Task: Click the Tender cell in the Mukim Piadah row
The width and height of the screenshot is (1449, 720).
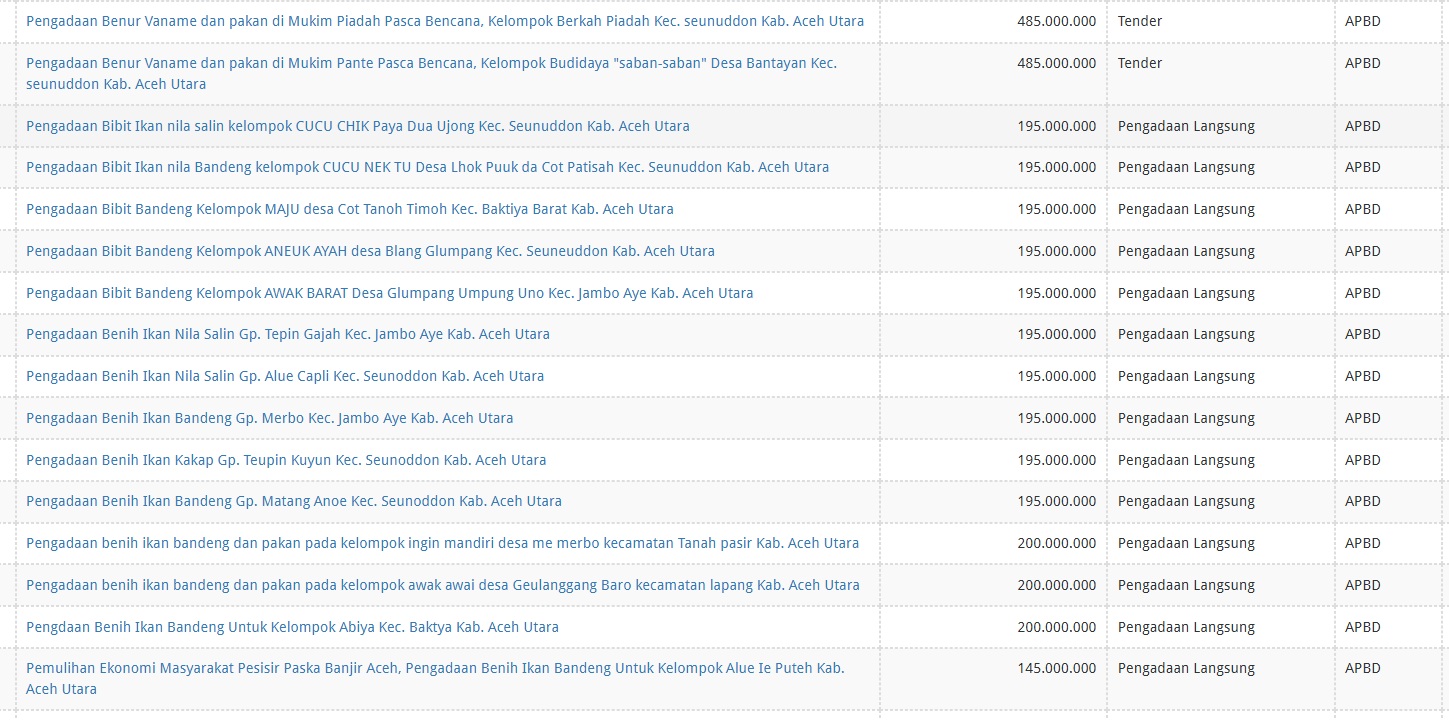Action: (1140, 21)
